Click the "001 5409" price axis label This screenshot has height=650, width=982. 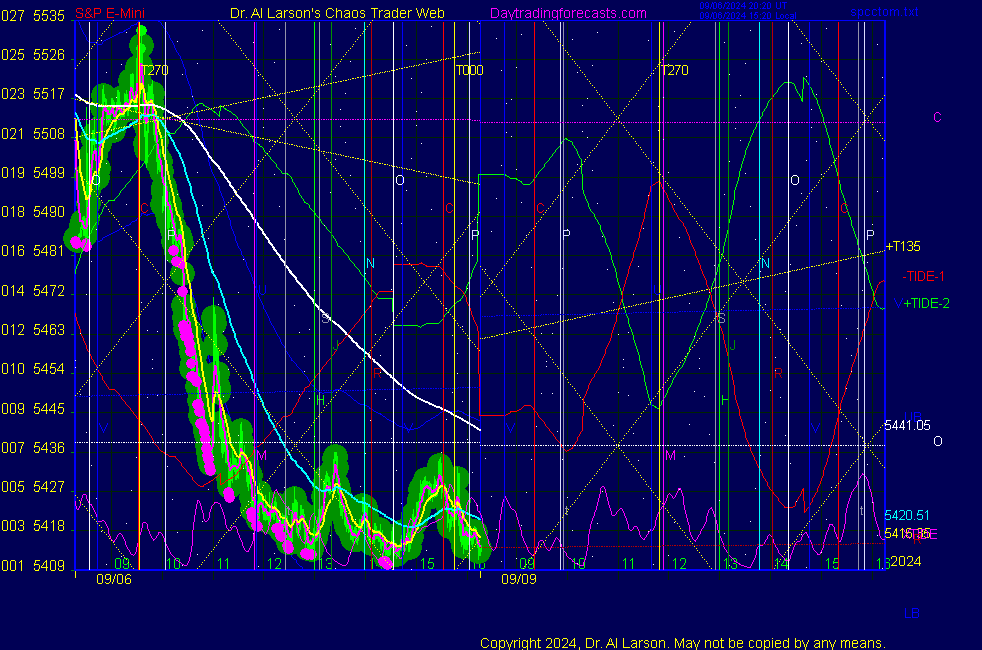(x=33, y=565)
